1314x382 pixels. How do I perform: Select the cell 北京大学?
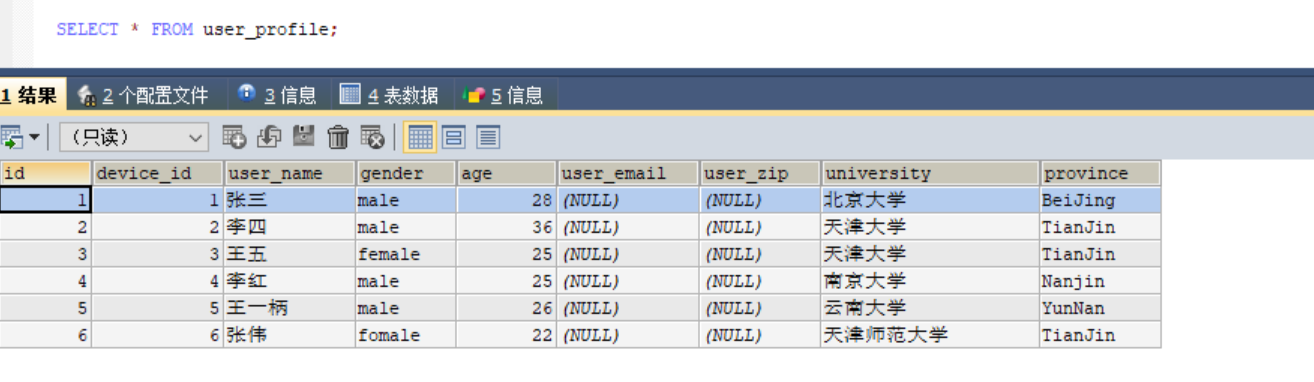pos(931,200)
